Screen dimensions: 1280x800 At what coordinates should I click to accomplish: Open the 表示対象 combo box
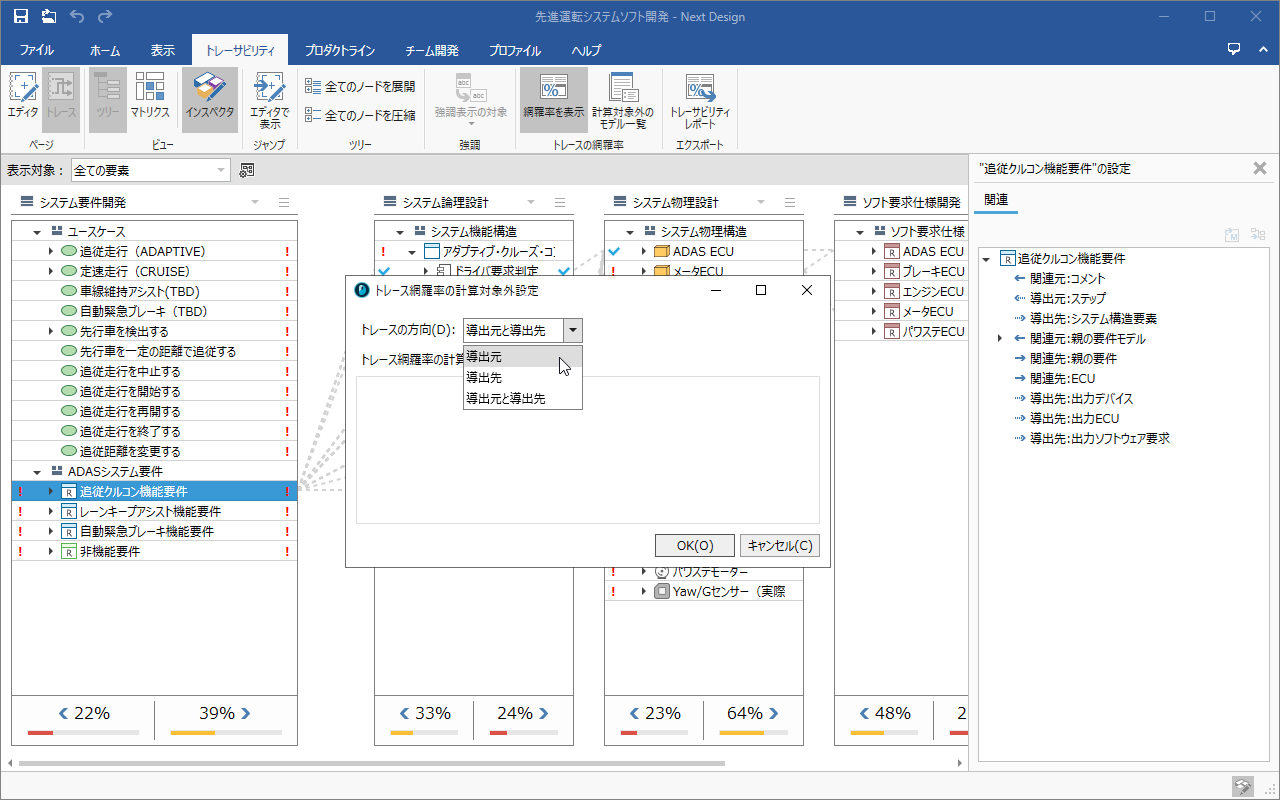[x=150, y=170]
